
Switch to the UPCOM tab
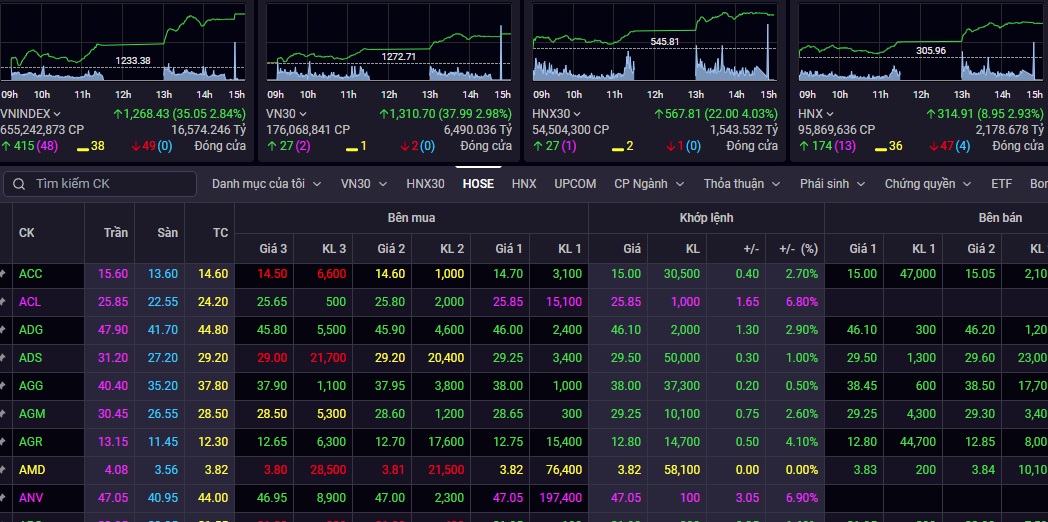point(575,184)
